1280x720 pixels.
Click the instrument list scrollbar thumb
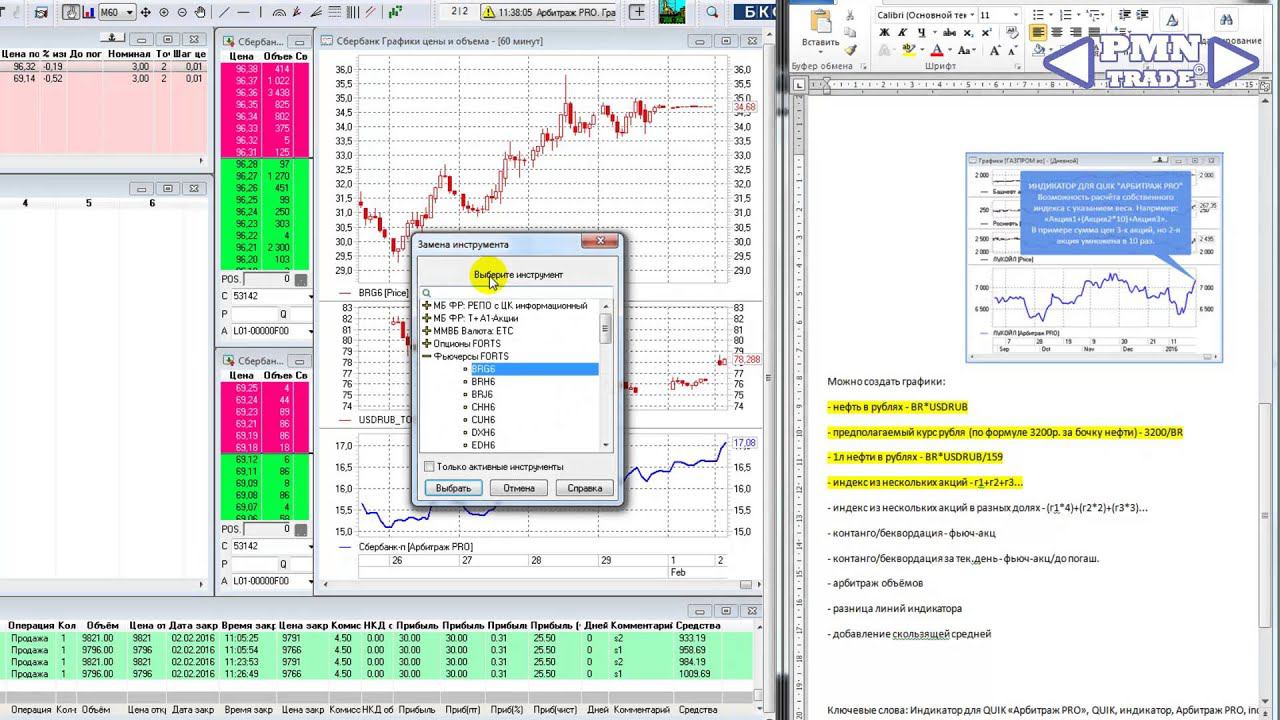(604, 328)
